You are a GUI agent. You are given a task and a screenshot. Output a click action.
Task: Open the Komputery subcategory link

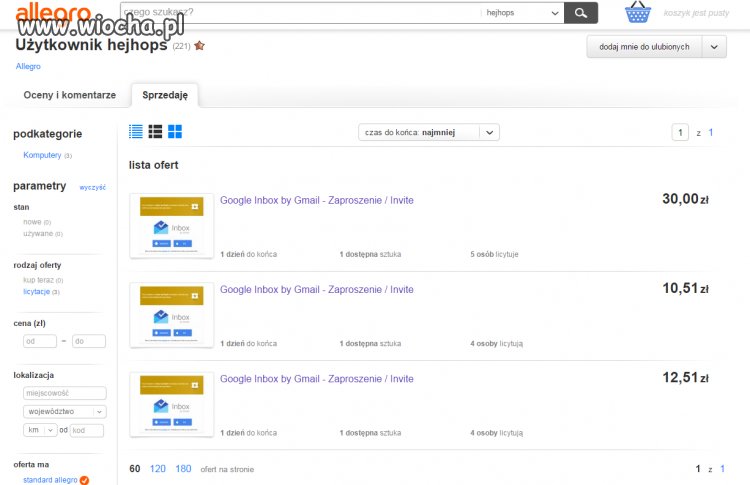(x=42, y=155)
